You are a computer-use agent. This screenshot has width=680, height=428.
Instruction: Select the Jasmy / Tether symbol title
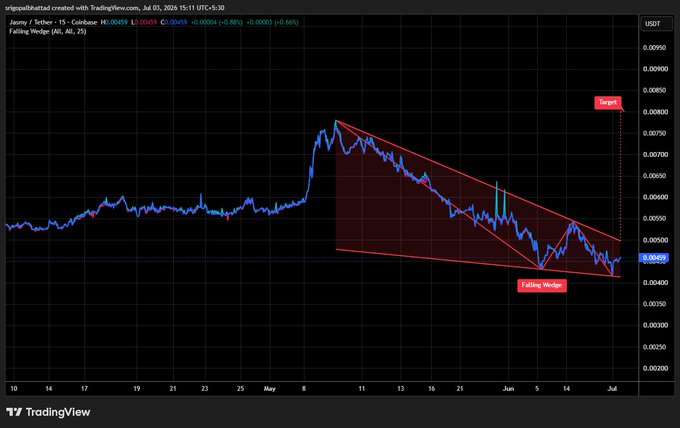53,22
